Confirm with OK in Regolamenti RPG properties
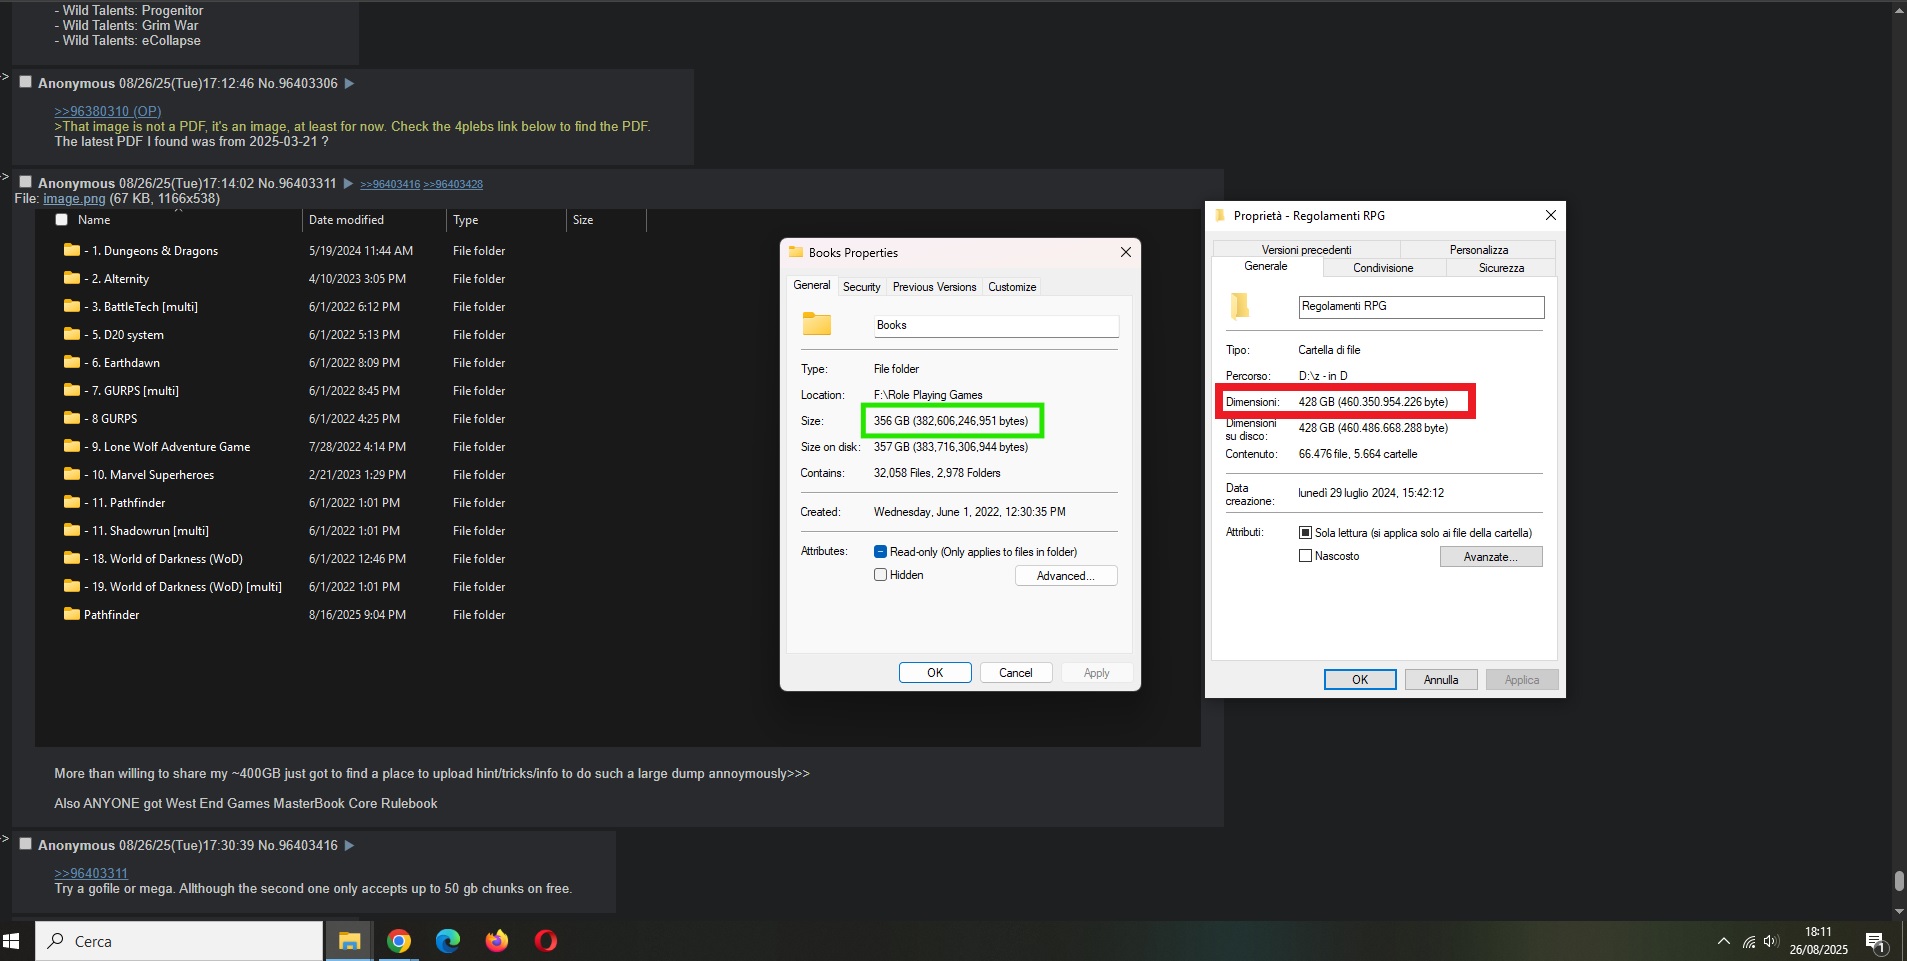Viewport: 1907px width, 961px height. click(1360, 680)
